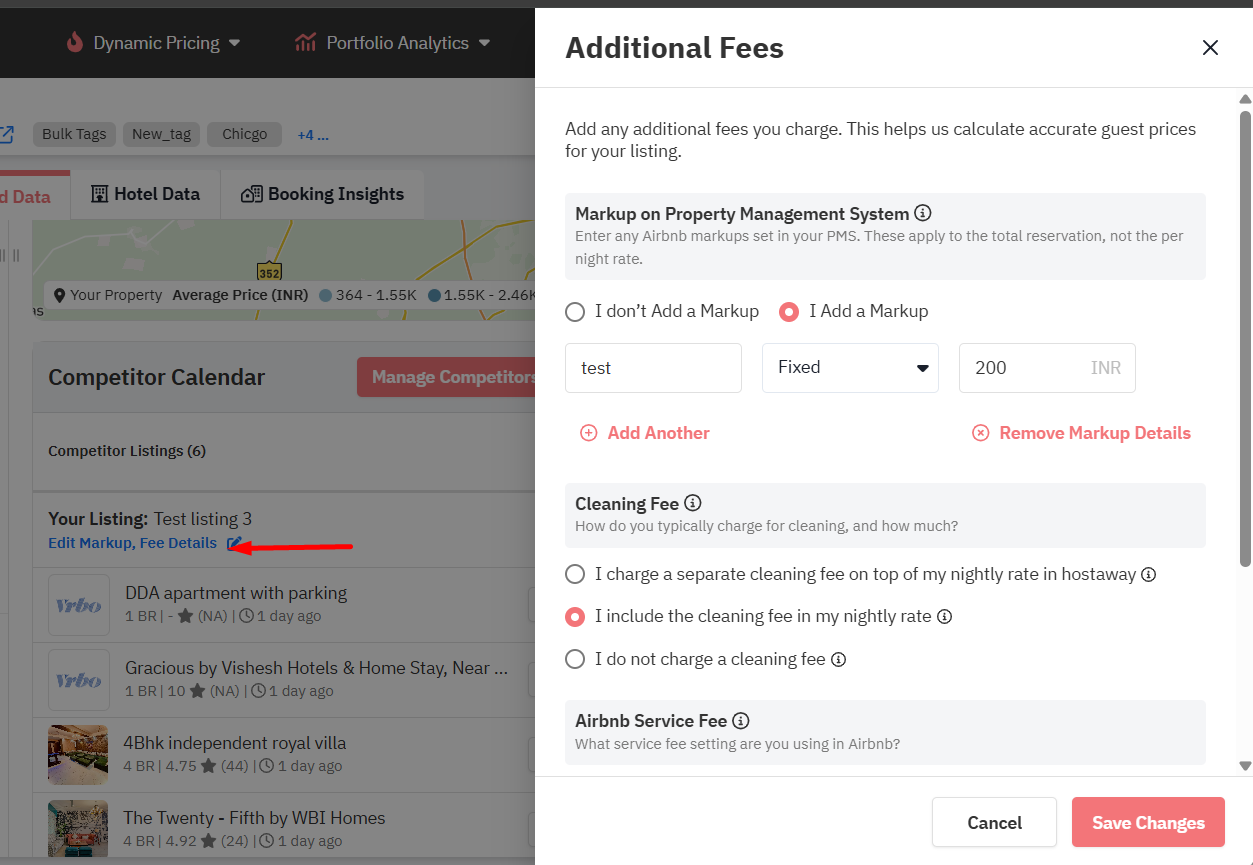Click the info icon next to Cleaning Fee
Viewport: 1253px width, 865px height.
pyautogui.click(x=693, y=503)
